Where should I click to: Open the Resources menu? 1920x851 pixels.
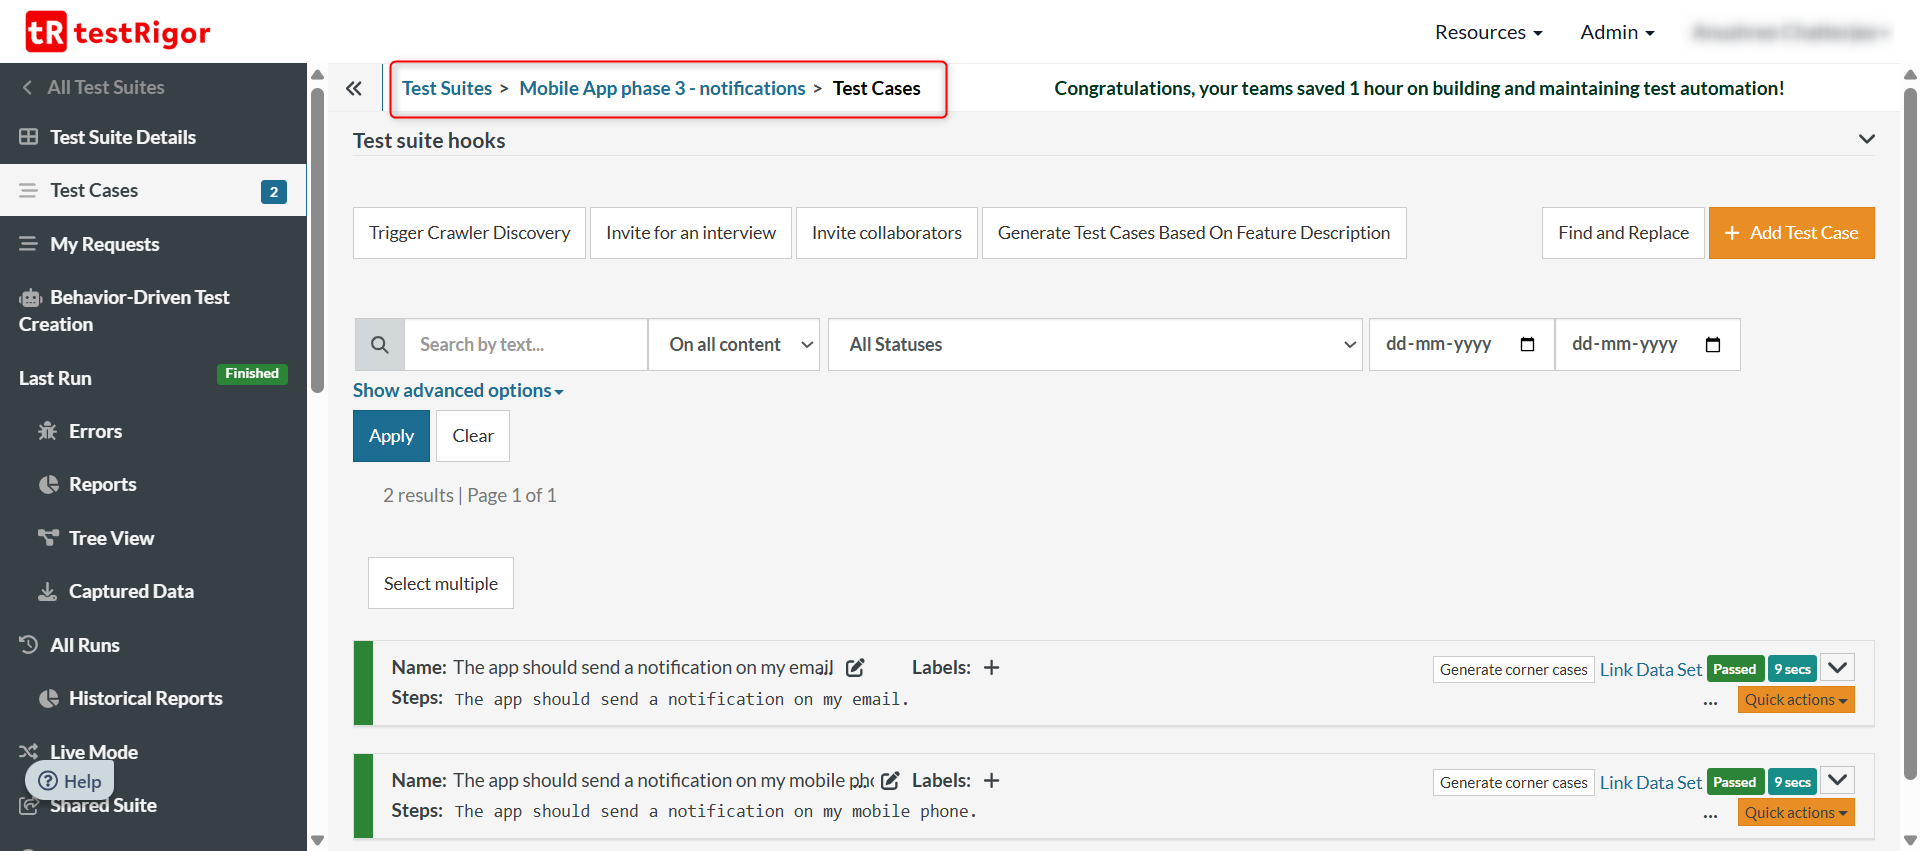(1488, 32)
